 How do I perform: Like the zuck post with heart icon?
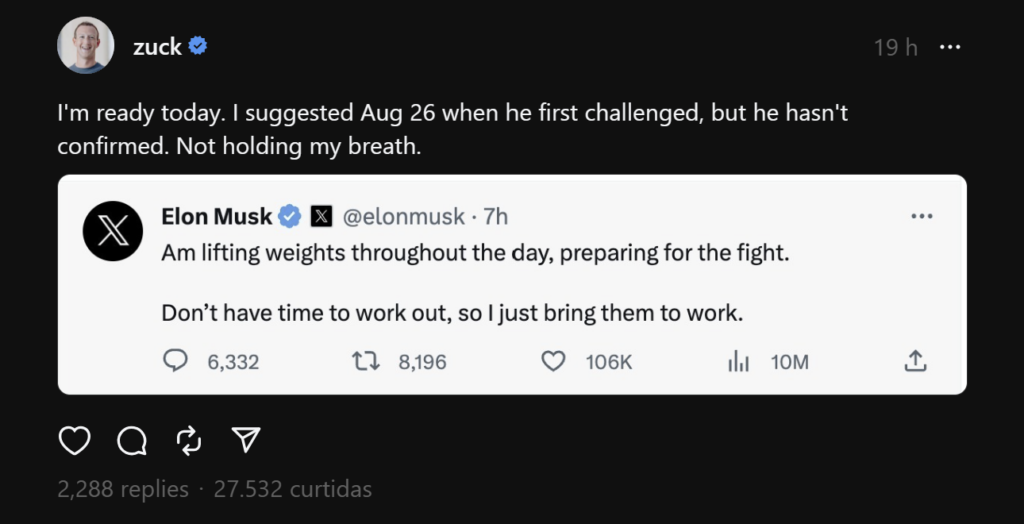coord(75,440)
